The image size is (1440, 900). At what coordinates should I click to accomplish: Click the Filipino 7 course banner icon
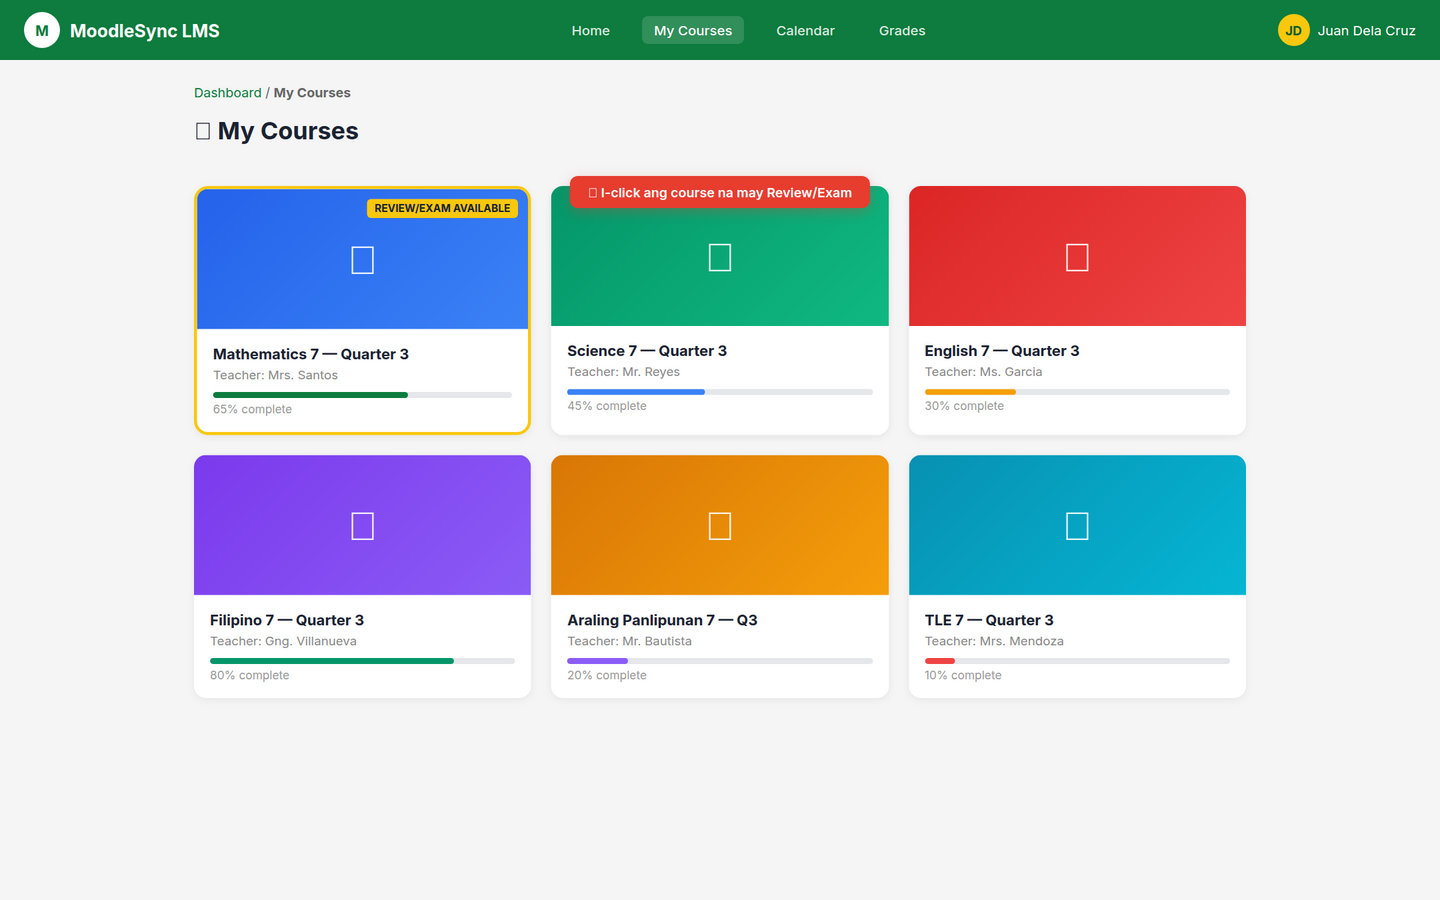pyautogui.click(x=362, y=524)
